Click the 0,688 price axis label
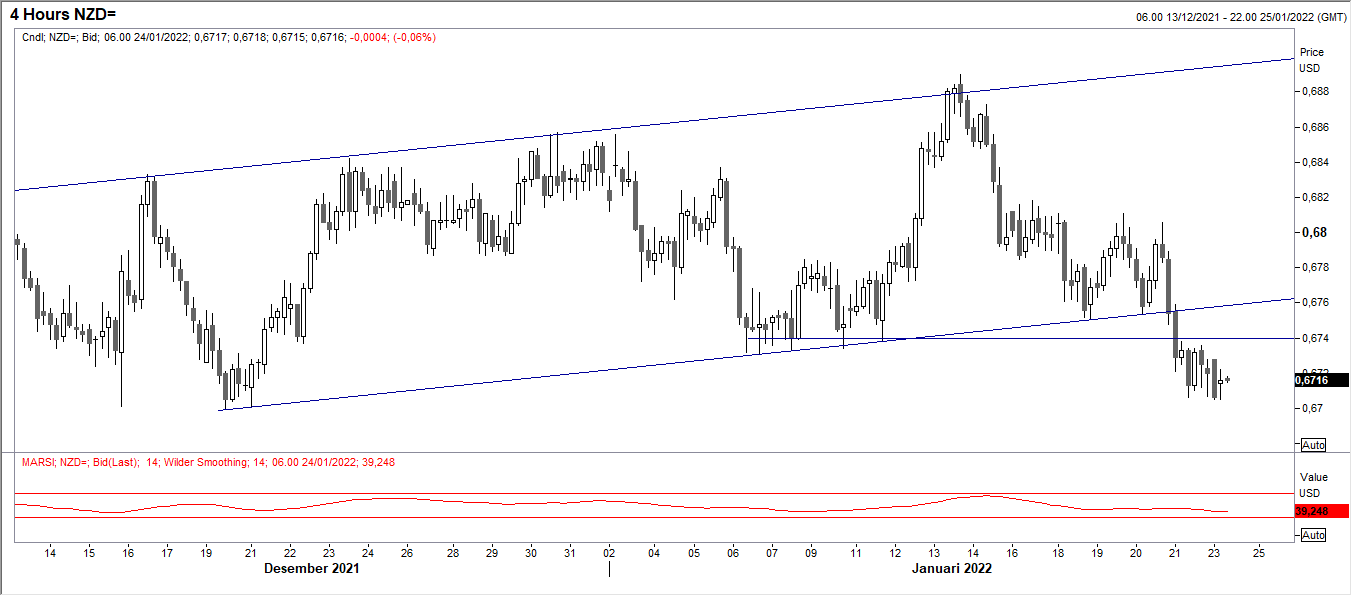The width and height of the screenshot is (1352, 596). [x=1314, y=92]
